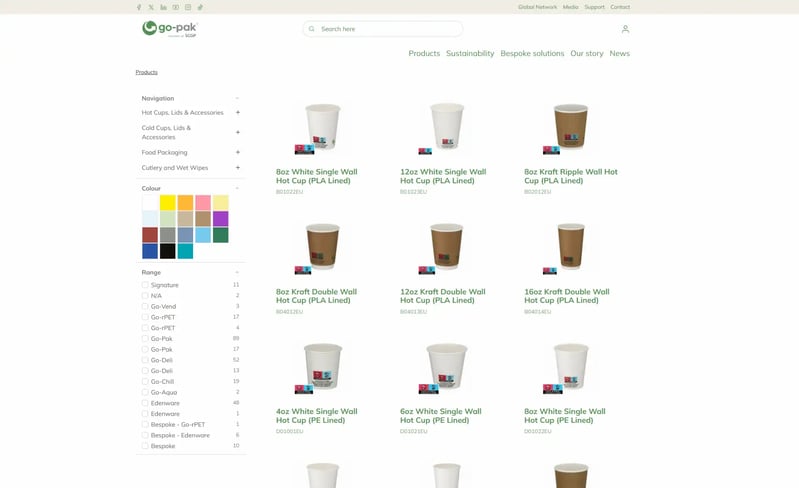This screenshot has width=799, height=488.
Task: Expand the Food Packaging category
Action: [x=238, y=152]
